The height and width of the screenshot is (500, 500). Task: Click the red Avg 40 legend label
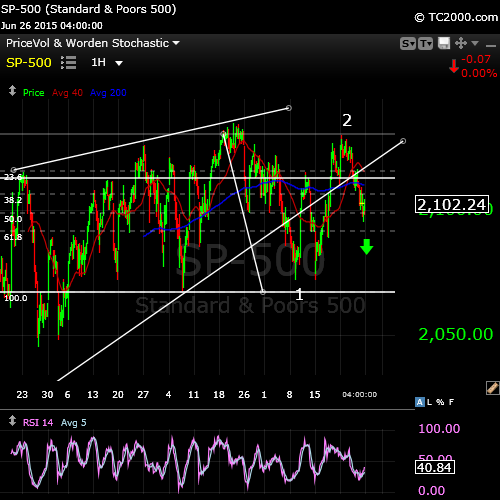coord(67,93)
